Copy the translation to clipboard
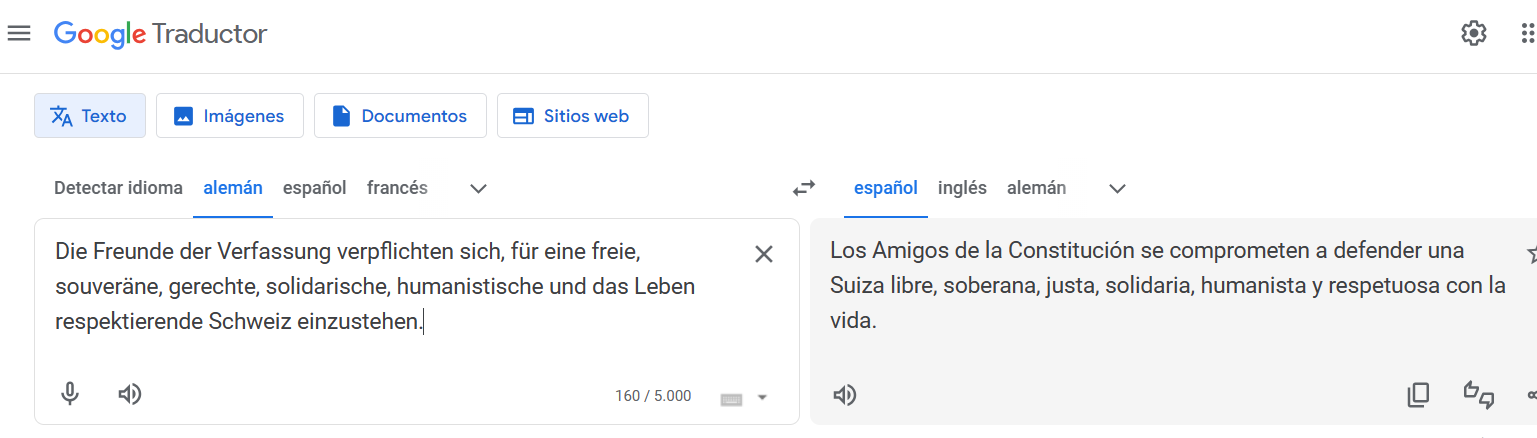Image resolution: width=1537 pixels, height=438 pixels. (x=1418, y=395)
